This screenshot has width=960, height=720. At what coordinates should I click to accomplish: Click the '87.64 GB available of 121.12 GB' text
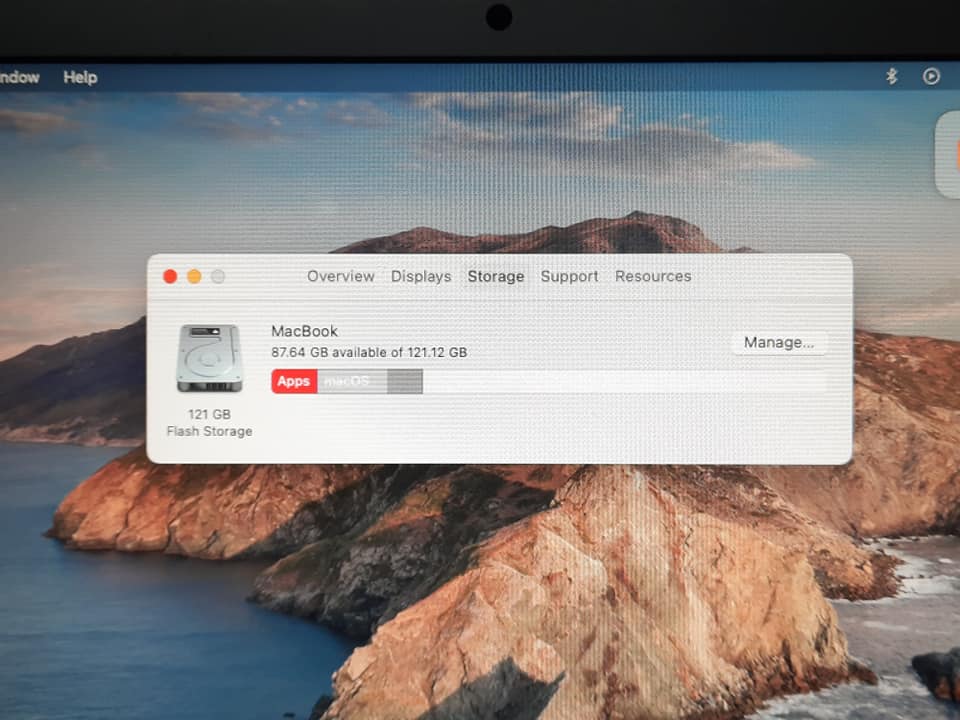point(369,353)
